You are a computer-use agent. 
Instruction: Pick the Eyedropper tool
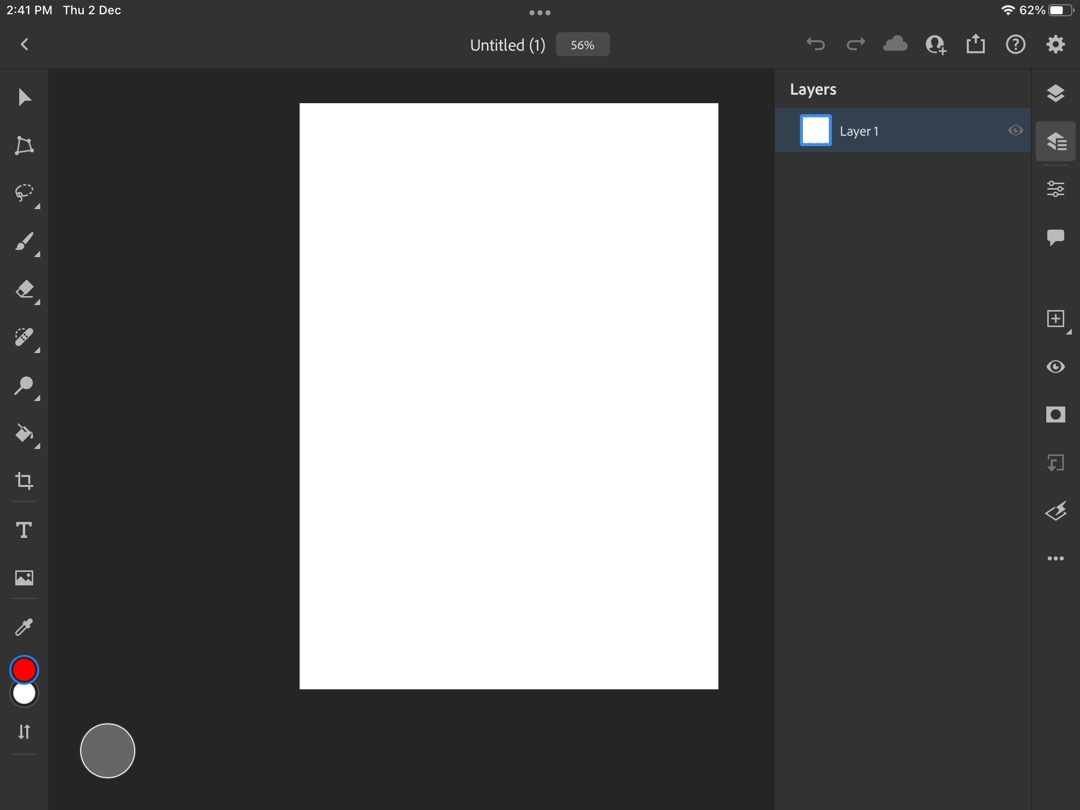(x=24, y=627)
